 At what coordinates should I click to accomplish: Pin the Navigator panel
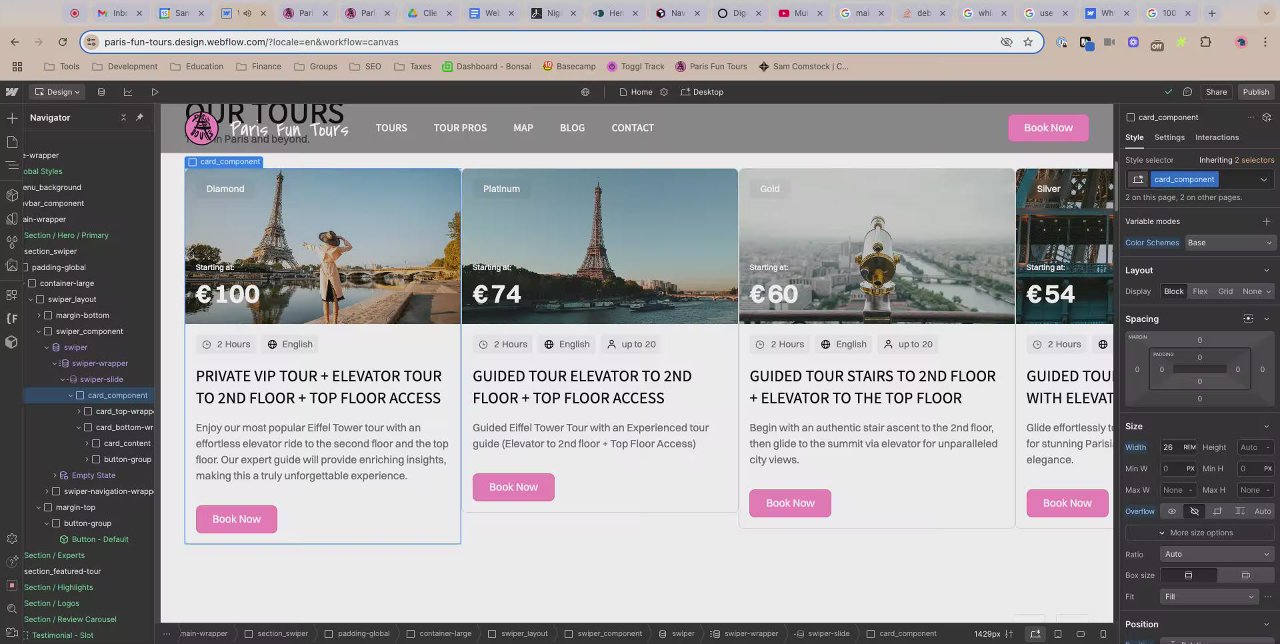click(139, 118)
